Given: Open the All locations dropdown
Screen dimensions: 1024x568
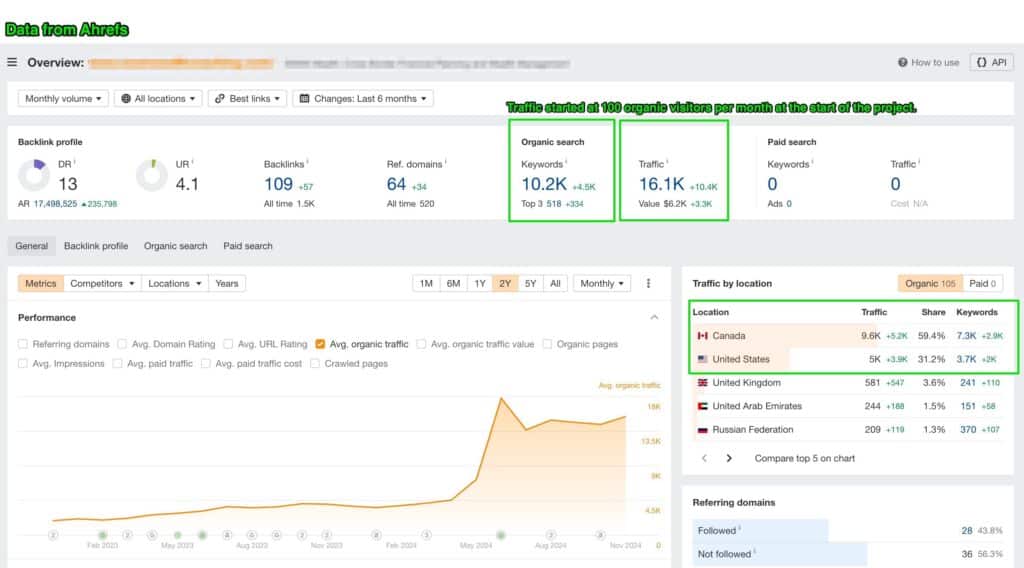Looking at the screenshot, I should point(158,99).
